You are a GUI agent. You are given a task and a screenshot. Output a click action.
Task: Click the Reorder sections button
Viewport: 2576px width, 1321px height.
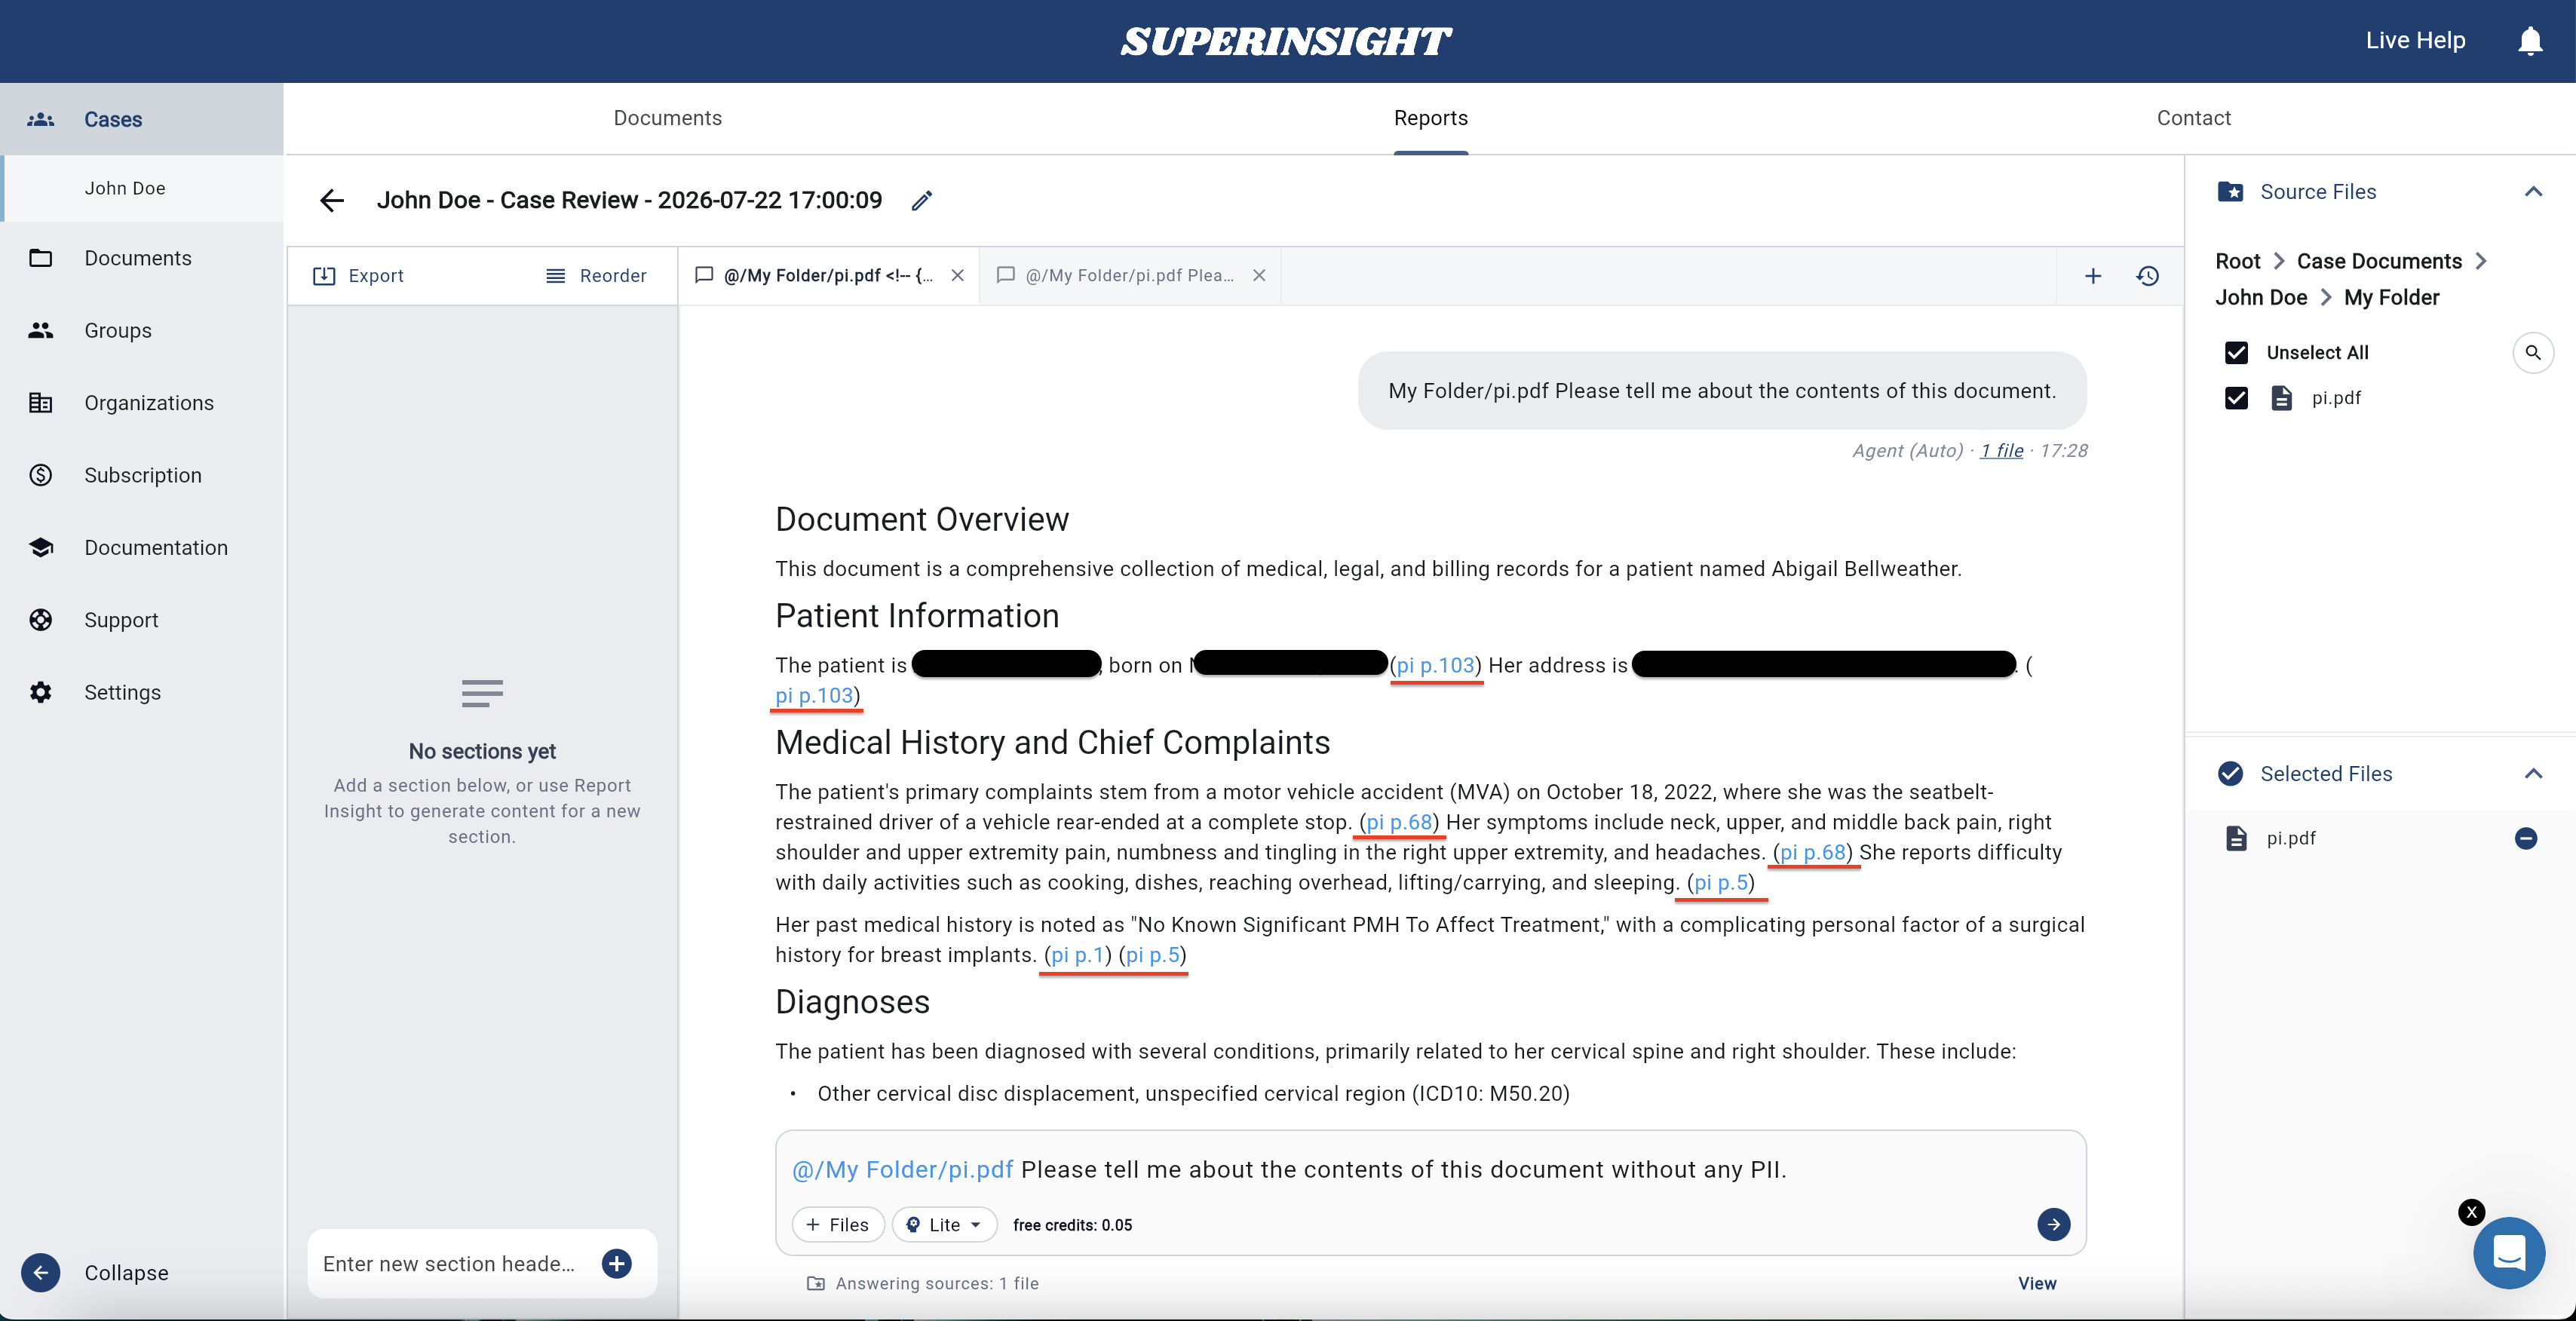[x=596, y=276]
